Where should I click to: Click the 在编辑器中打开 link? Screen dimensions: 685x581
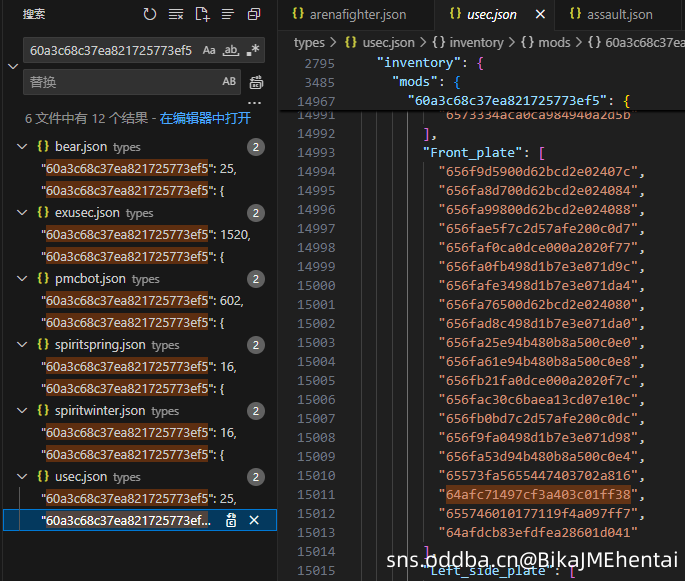[205, 118]
